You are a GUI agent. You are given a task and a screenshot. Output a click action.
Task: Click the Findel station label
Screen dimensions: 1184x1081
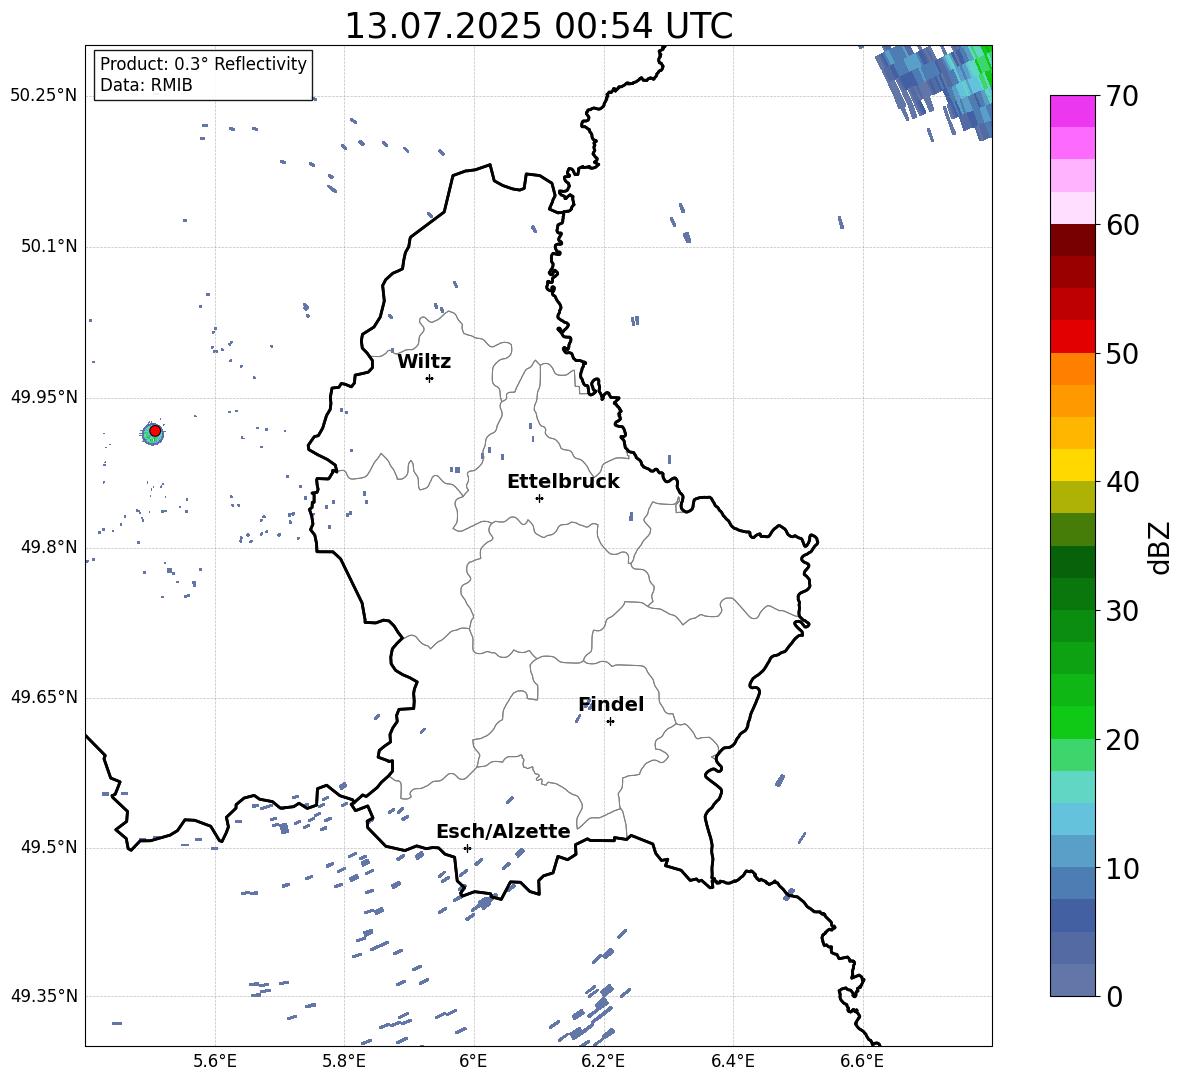pyautogui.click(x=611, y=704)
